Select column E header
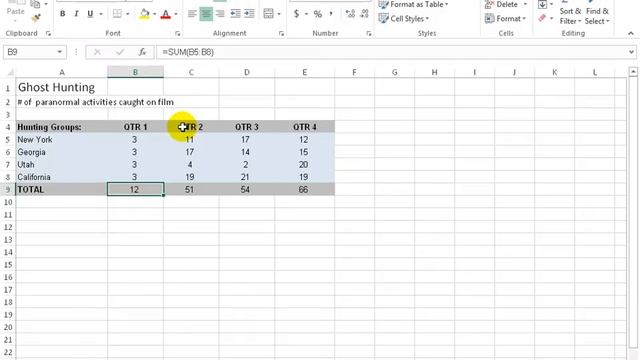The image size is (640, 360). (304, 72)
